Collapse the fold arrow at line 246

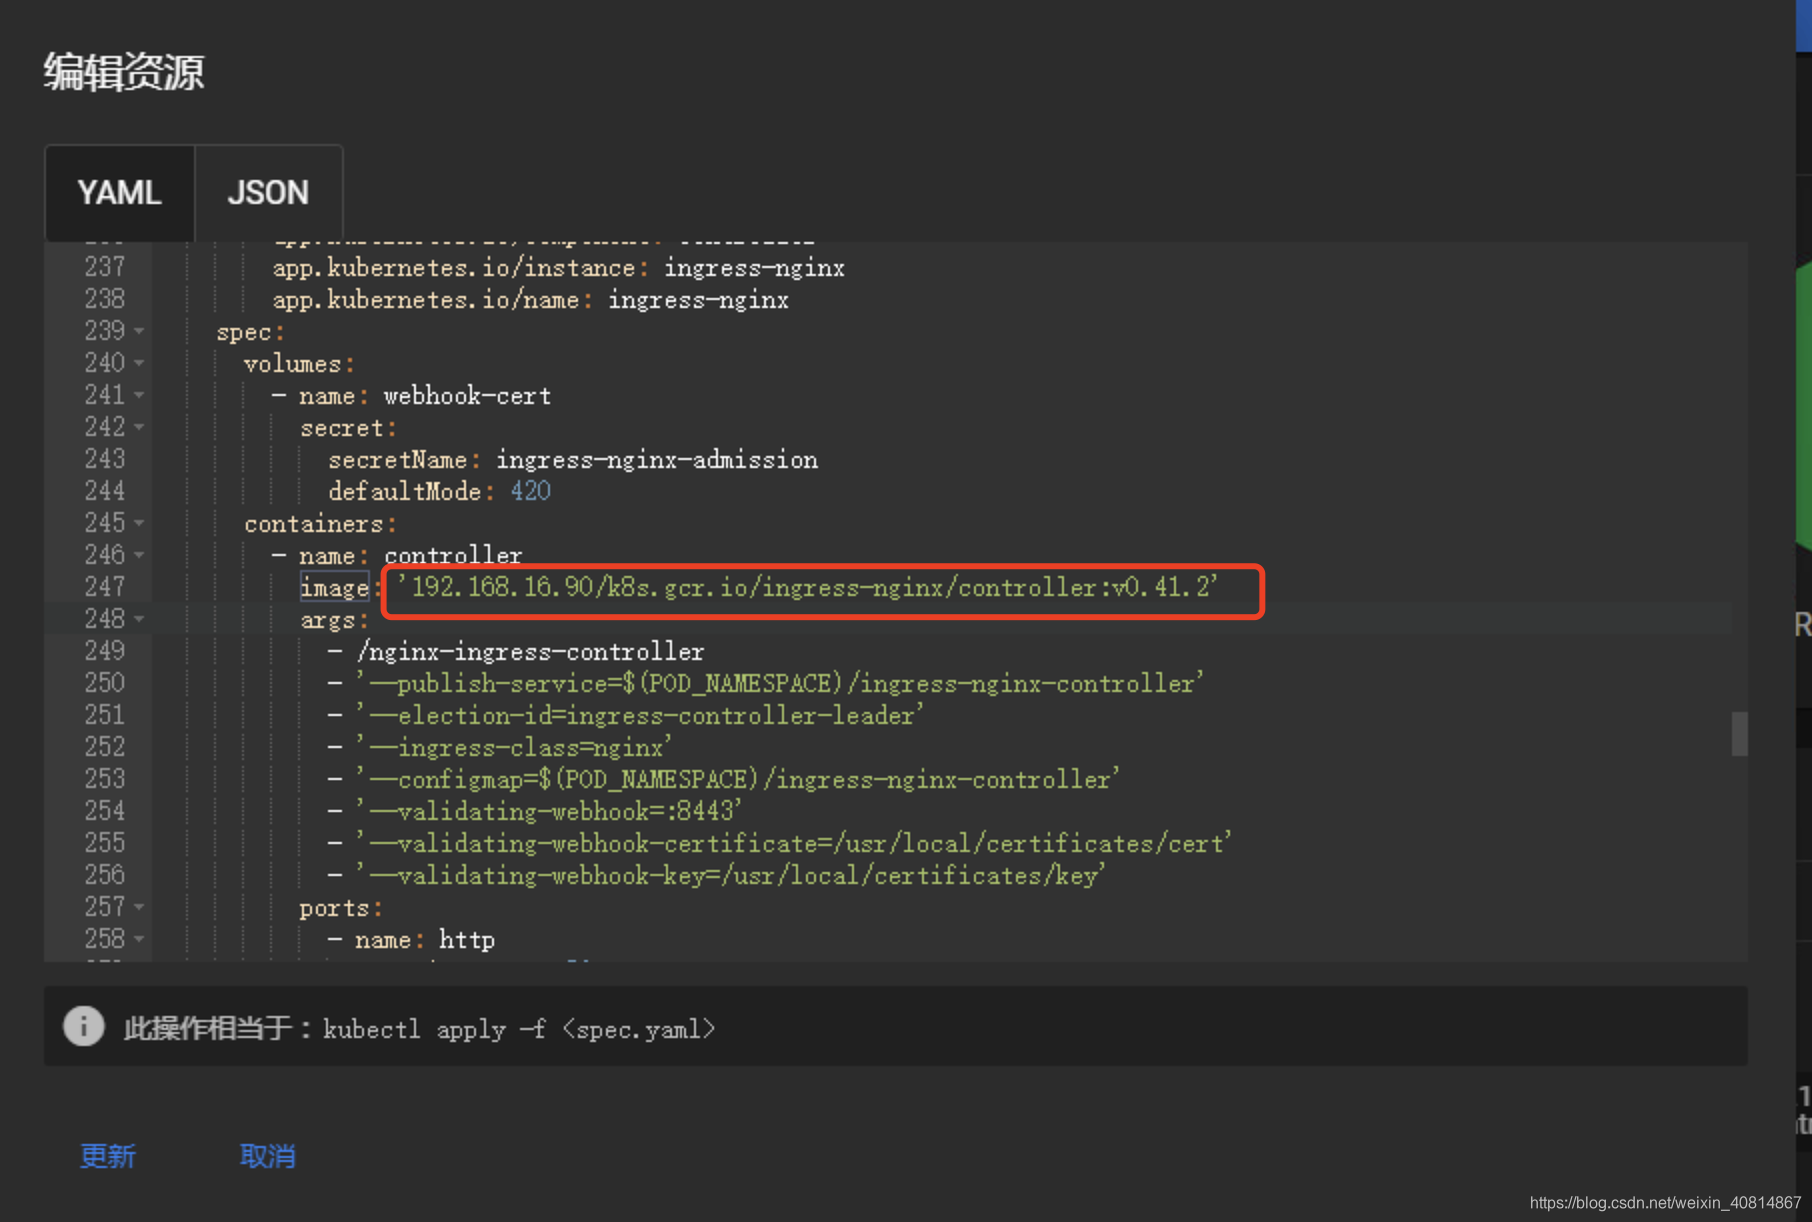139,555
